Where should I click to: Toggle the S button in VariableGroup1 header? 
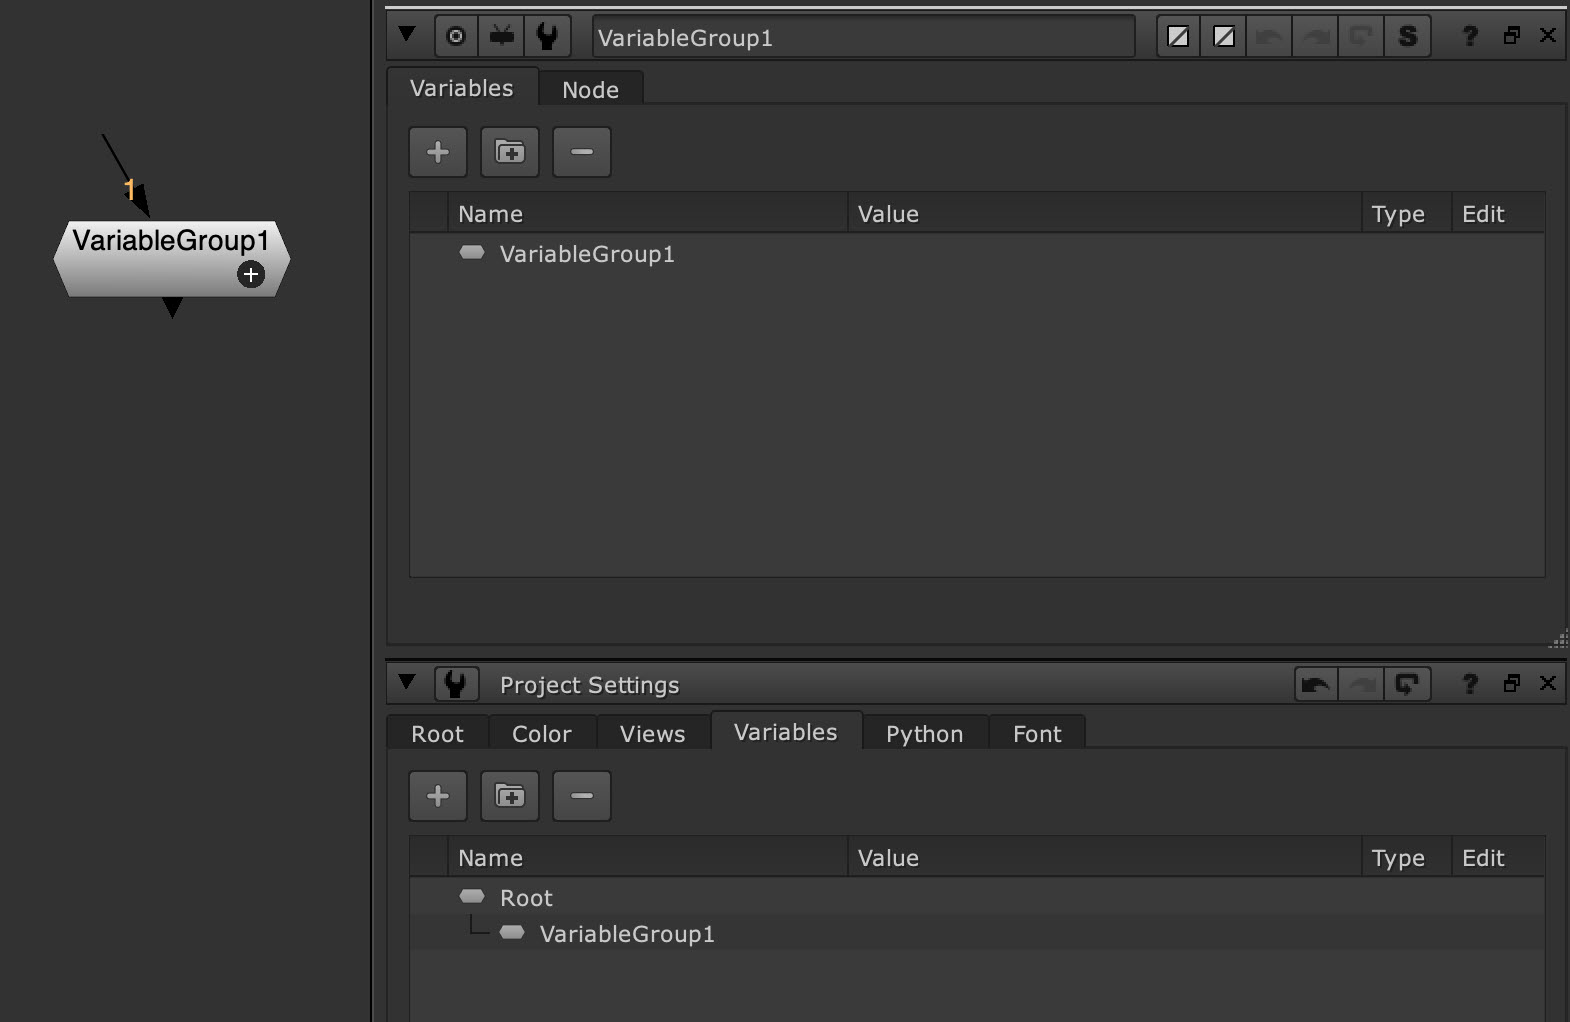(x=1407, y=37)
